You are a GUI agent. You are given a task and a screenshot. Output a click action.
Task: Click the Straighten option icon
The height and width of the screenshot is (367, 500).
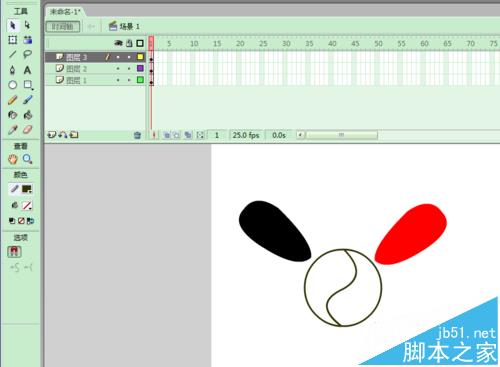click(x=29, y=267)
